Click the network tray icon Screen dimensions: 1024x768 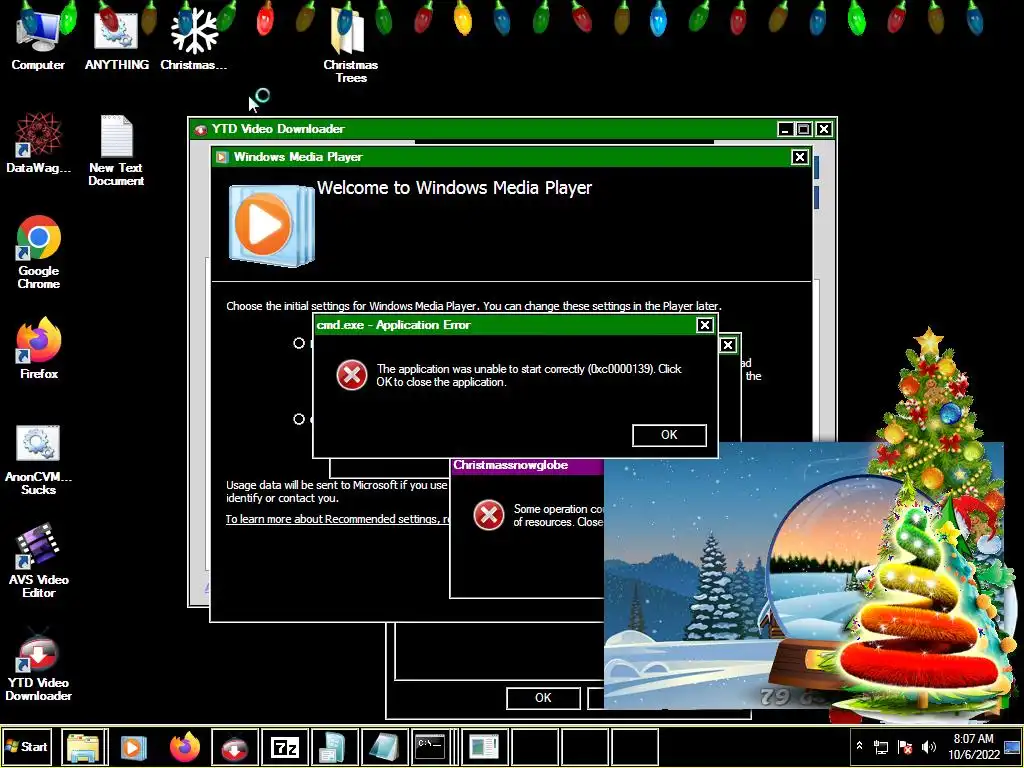pos(882,747)
